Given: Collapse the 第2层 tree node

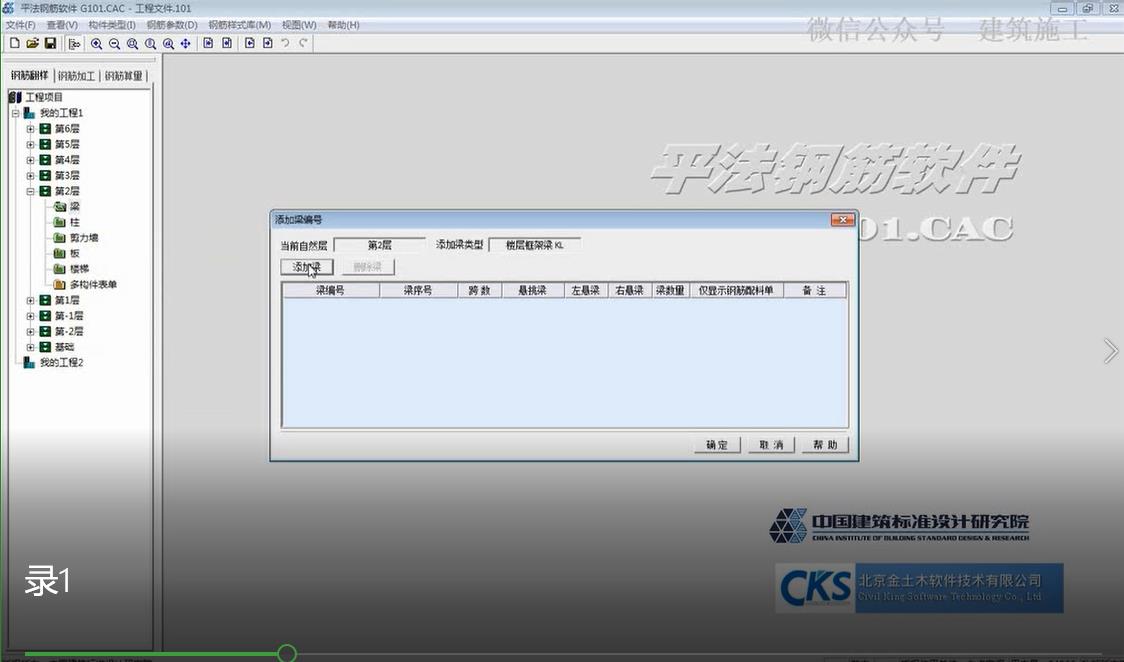Looking at the screenshot, I should (x=30, y=191).
